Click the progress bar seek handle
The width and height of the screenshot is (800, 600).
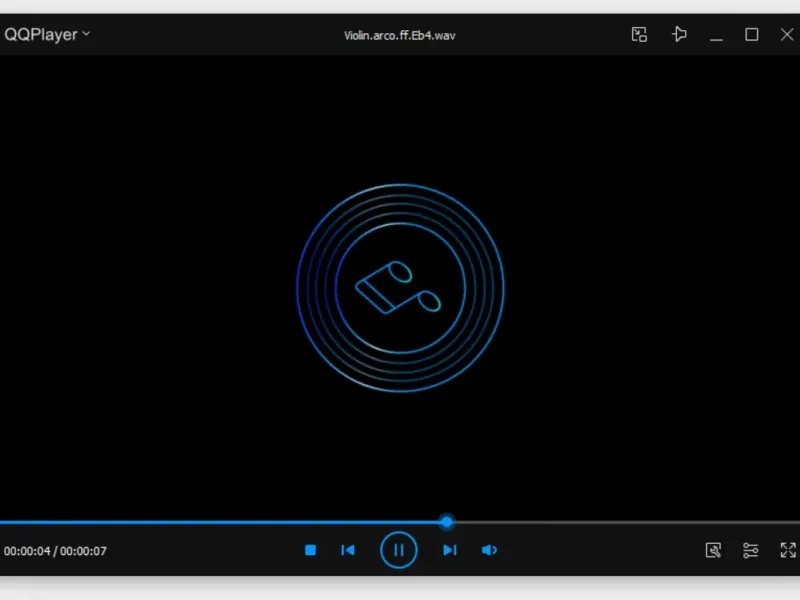pyautogui.click(x=447, y=522)
